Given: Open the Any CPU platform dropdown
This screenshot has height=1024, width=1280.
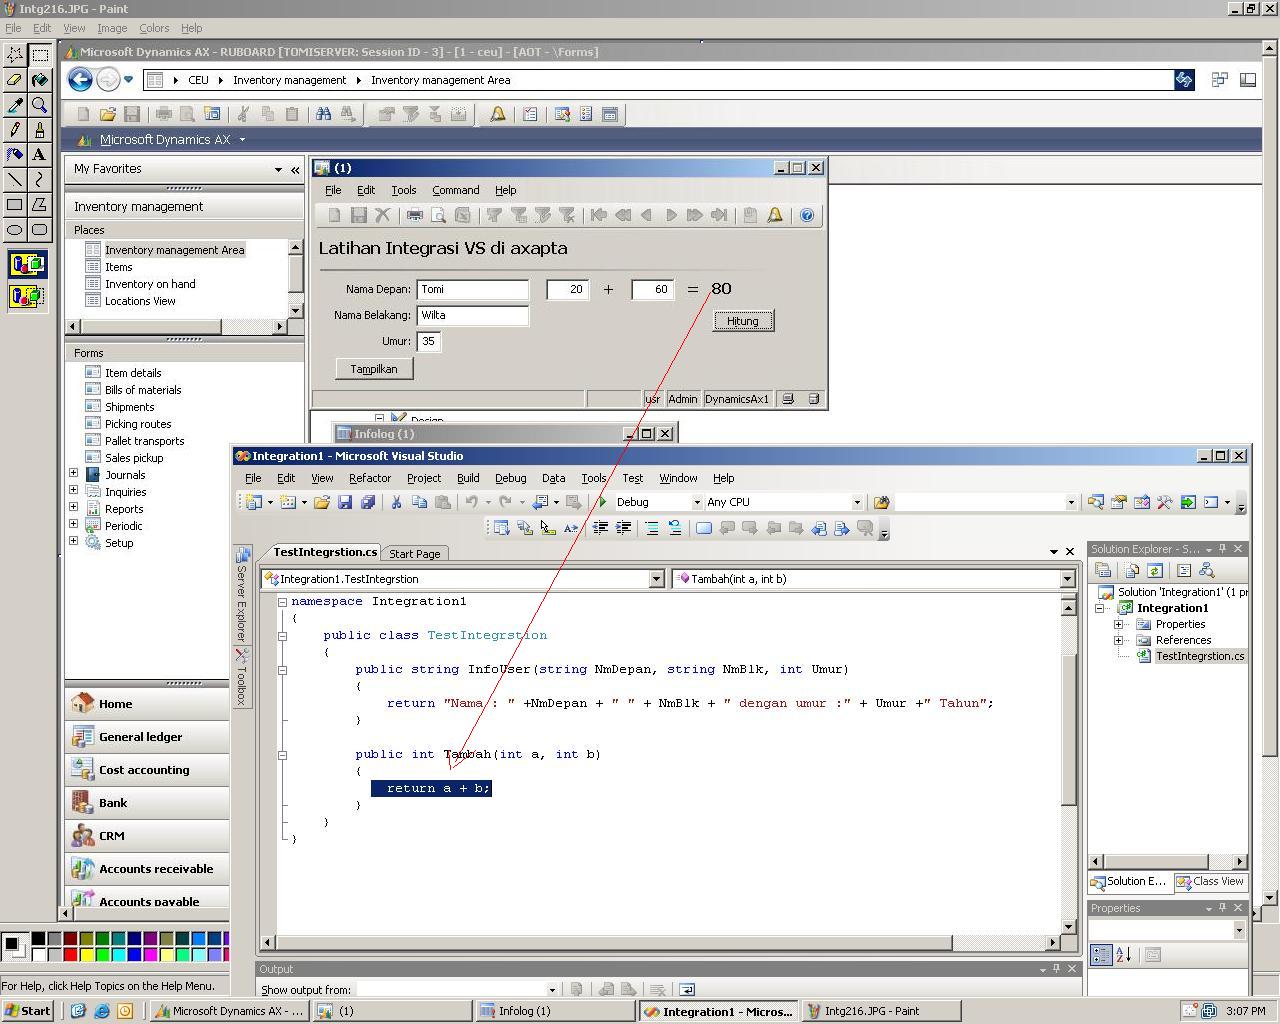Looking at the screenshot, I should (856, 502).
